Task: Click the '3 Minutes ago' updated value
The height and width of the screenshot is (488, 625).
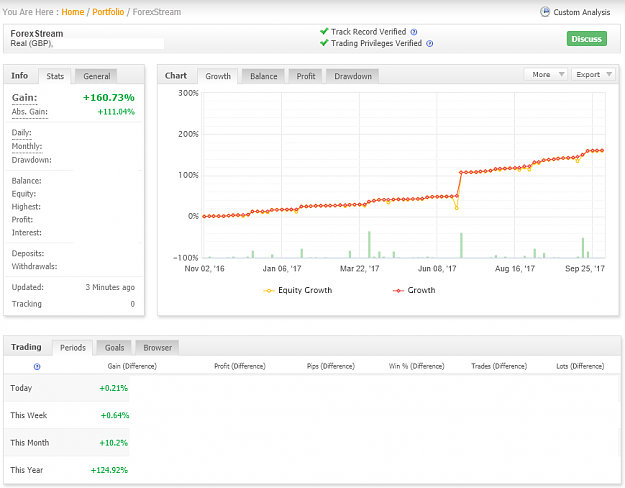Action: click(110, 287)
